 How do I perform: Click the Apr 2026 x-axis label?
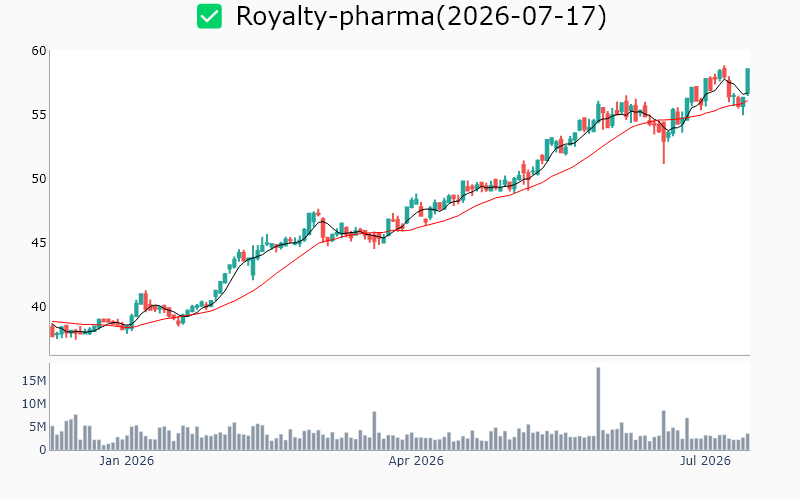(416, 461)
